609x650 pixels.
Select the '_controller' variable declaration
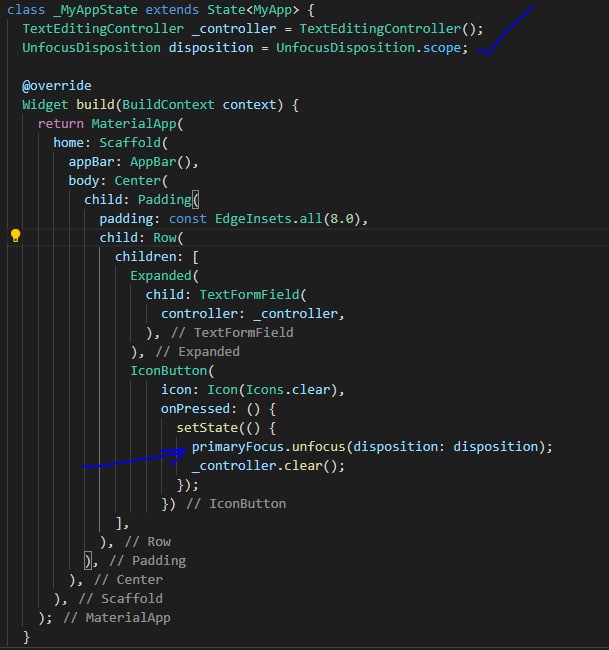point(234,29)
